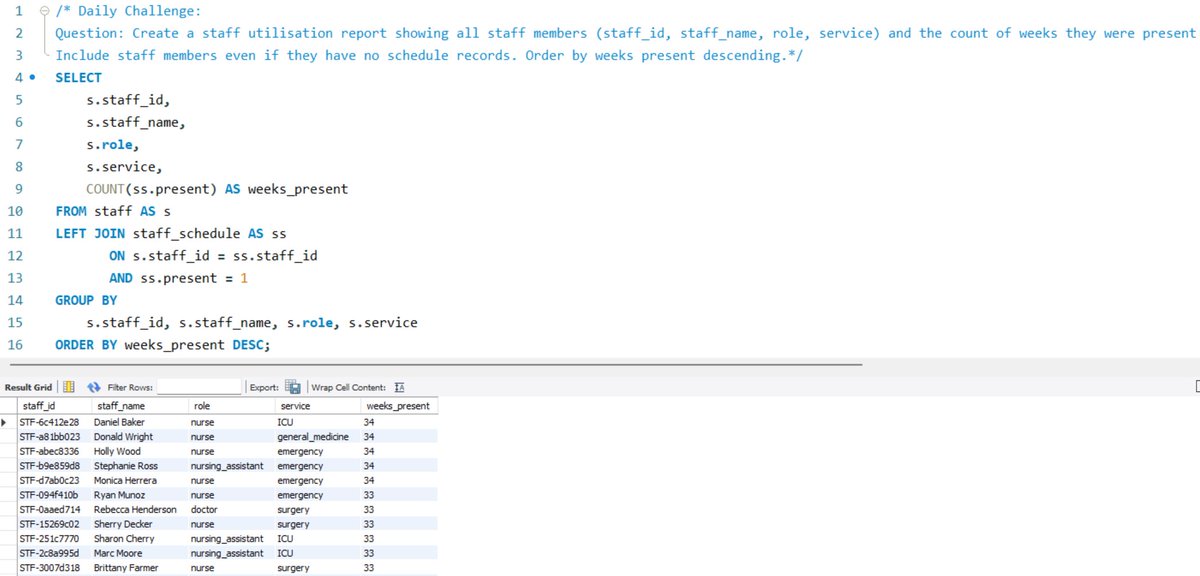Click LEFT JOIN staff_schedule line
1200x576 pixels.
[171, 233]
